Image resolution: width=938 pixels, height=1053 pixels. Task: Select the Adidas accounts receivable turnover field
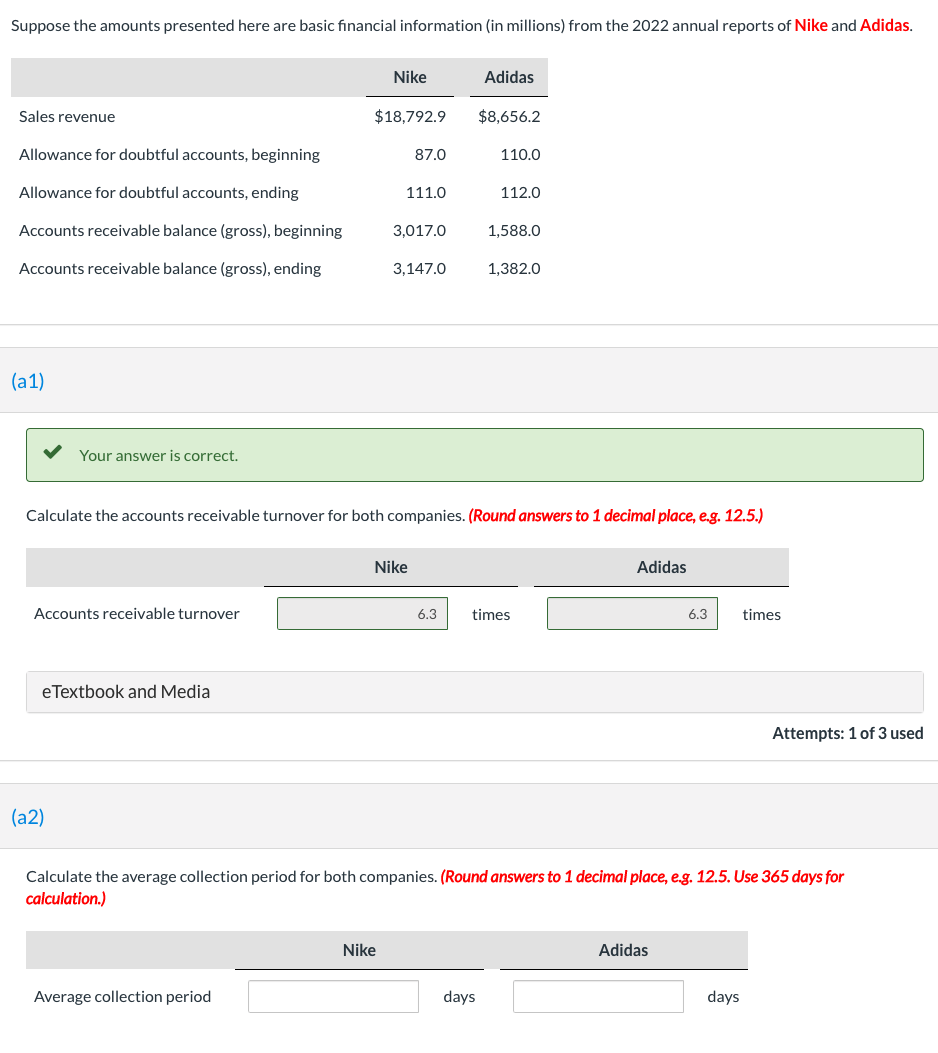click(632, 613)
